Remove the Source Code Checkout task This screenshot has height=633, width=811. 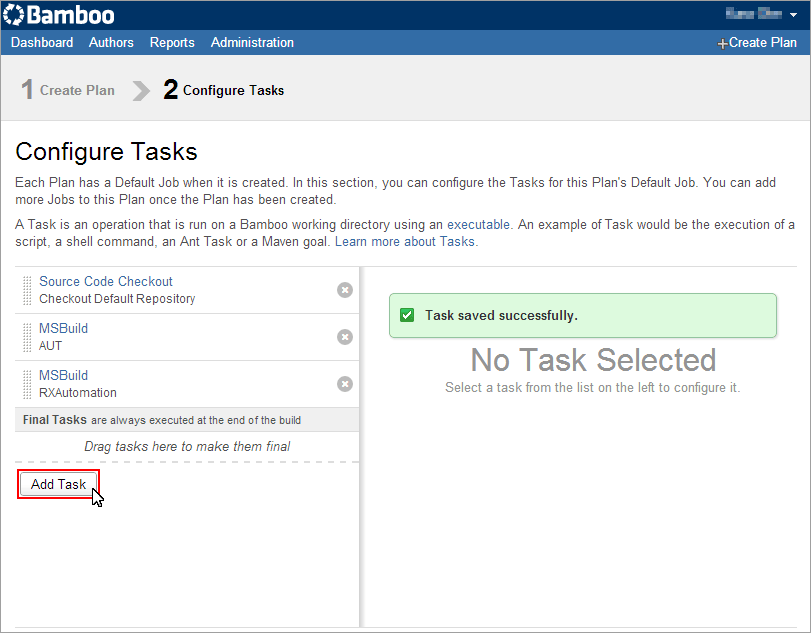345,290
